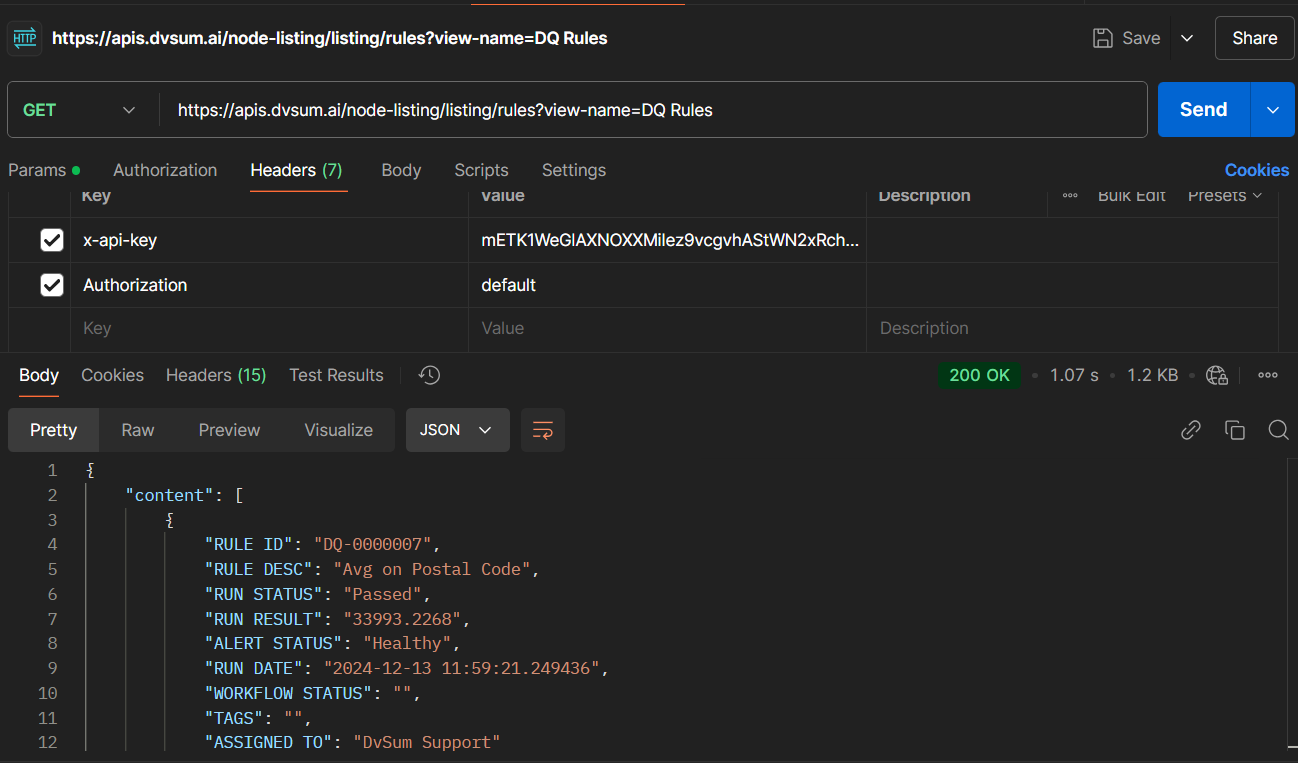This screenshot has height=763, width=1298.
Task: Click the Save floppy disk icon
Action: pyautogui.click(x=1103, y=38)
